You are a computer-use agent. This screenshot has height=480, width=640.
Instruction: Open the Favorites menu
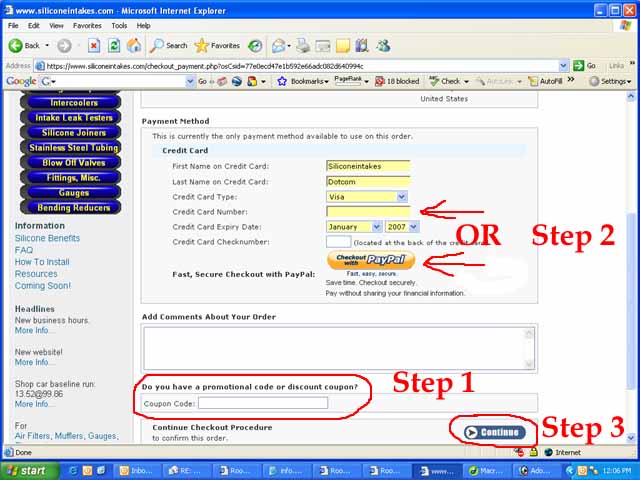coord(87,26)
